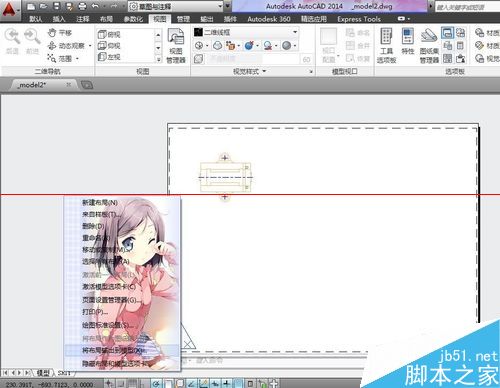Click the highlighted command line palette icon

pyautogui.click(x=447, y=33)
